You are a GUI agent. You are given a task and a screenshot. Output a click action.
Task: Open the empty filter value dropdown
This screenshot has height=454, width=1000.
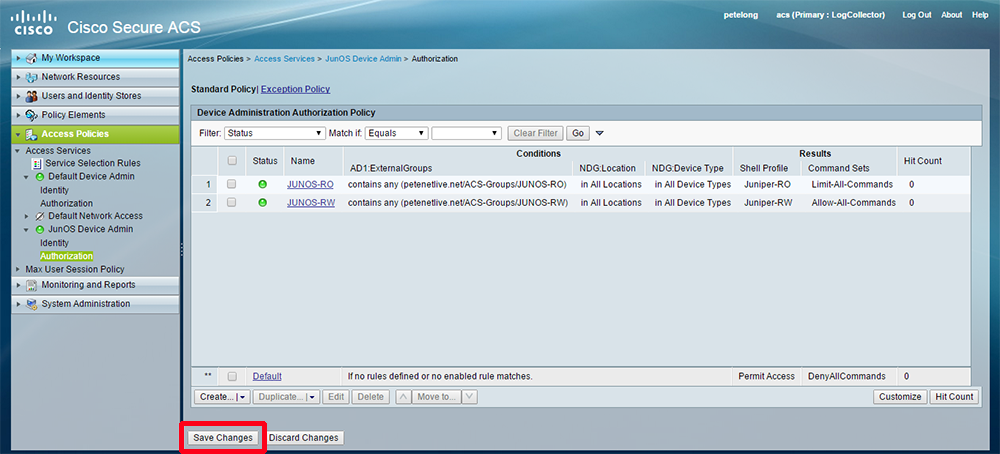tap(466, 133)
